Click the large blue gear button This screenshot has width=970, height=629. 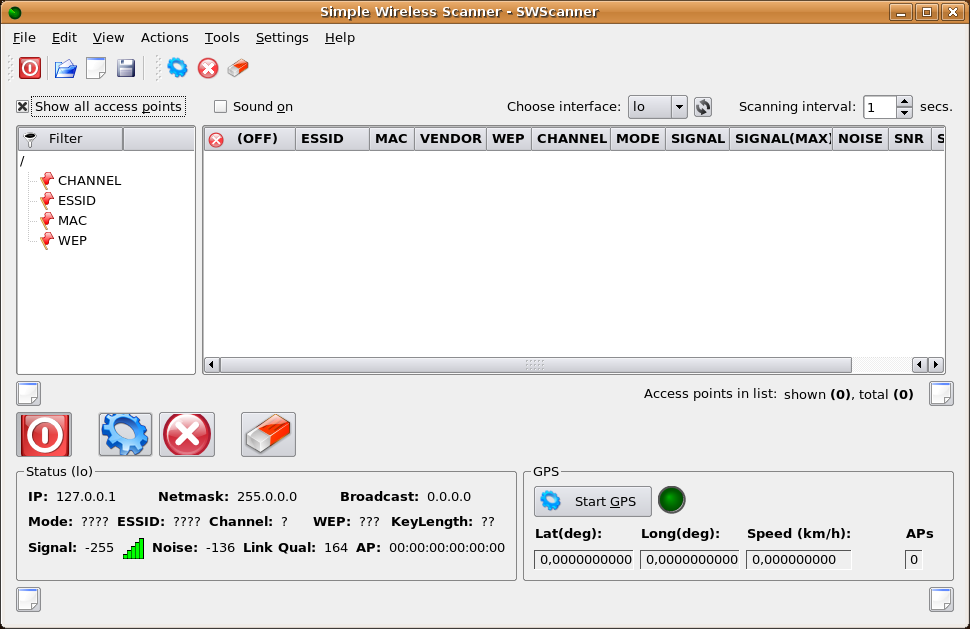coord(125,435)
